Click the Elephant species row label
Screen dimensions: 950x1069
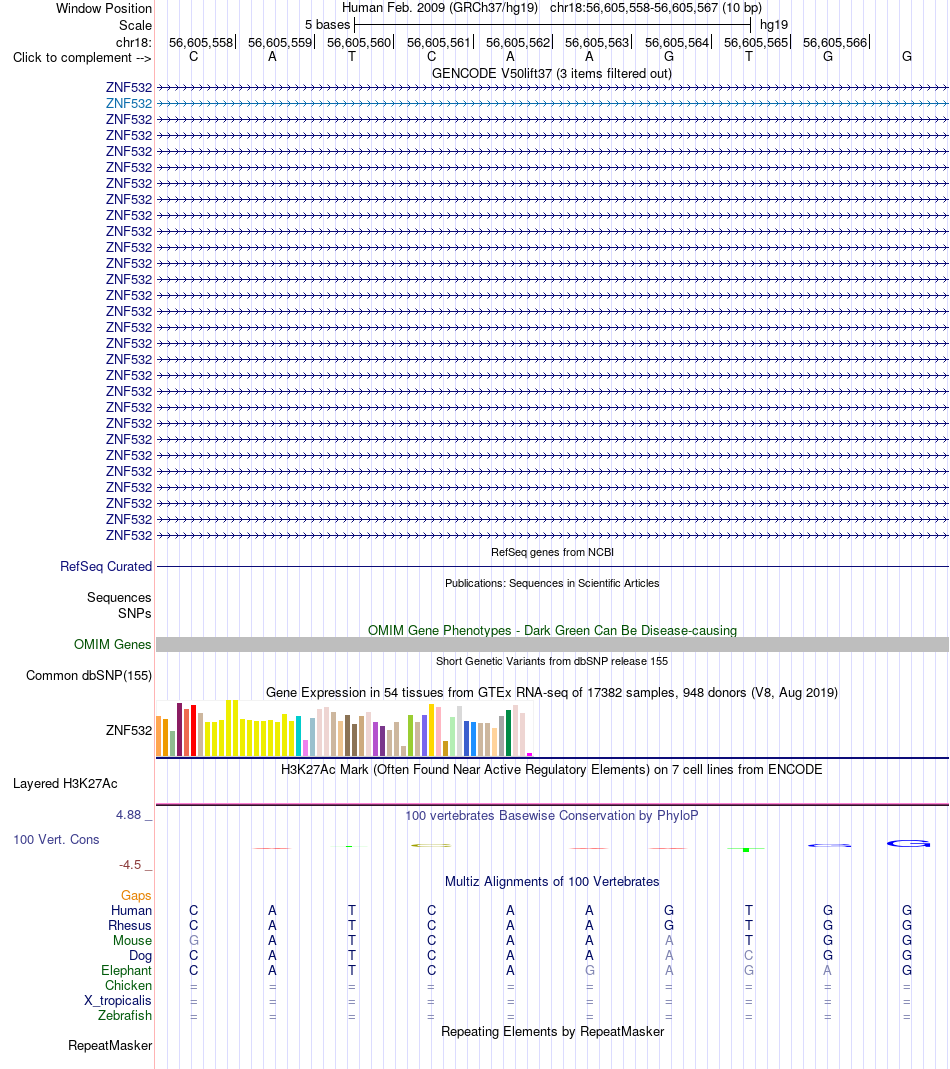click(x=126, y=971)
